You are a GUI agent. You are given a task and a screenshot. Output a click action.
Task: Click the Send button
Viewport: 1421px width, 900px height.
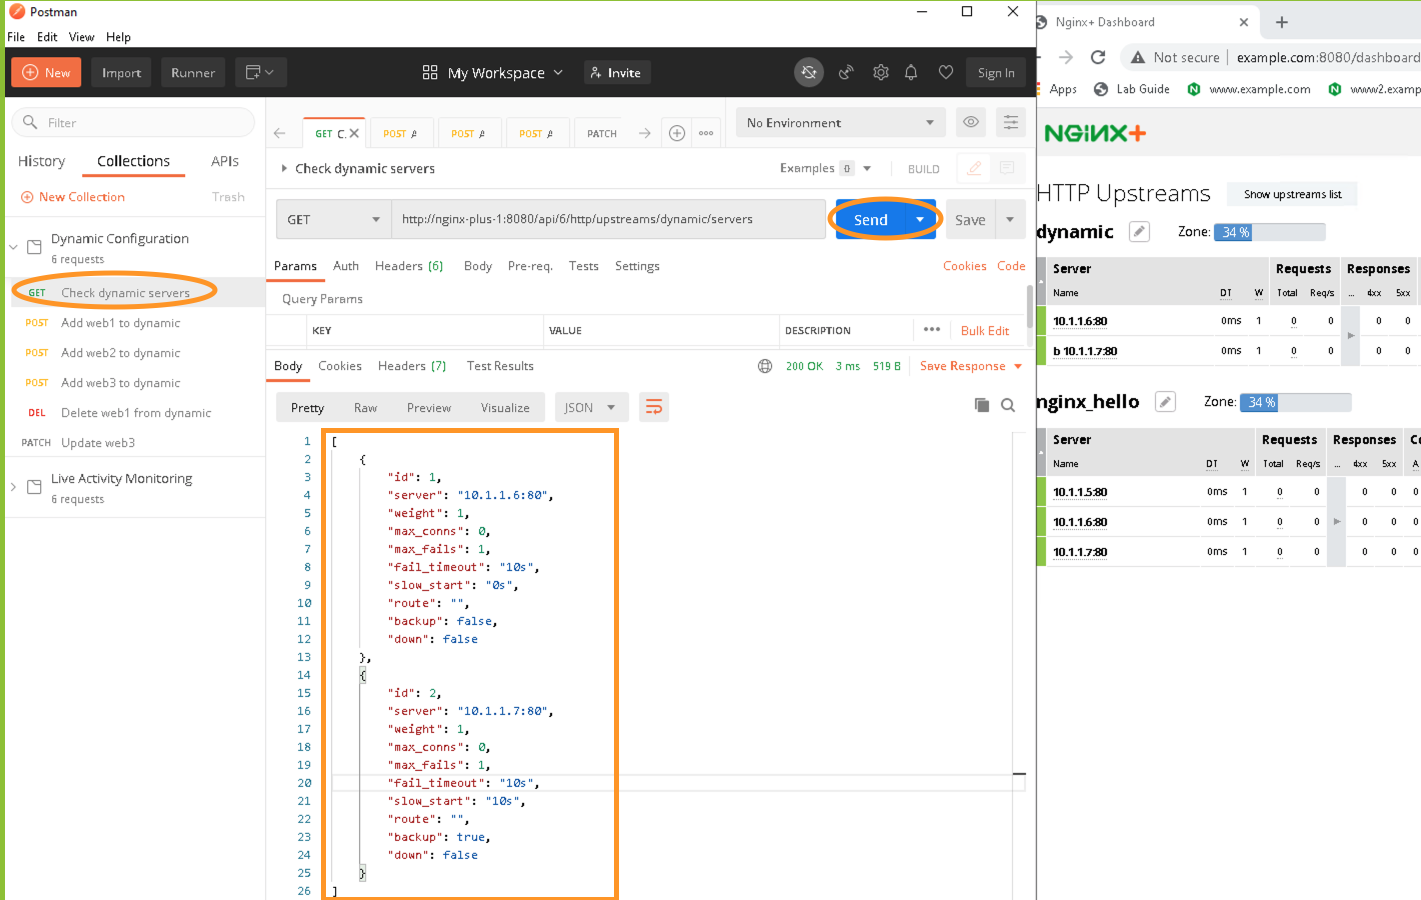pyautogui.click(x=870, y=219)
